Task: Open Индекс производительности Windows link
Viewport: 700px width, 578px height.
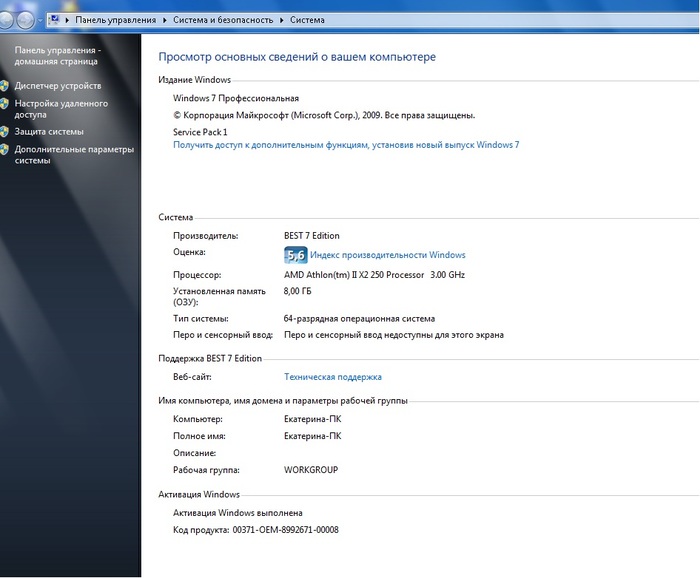Action: [x=387, y=255]
